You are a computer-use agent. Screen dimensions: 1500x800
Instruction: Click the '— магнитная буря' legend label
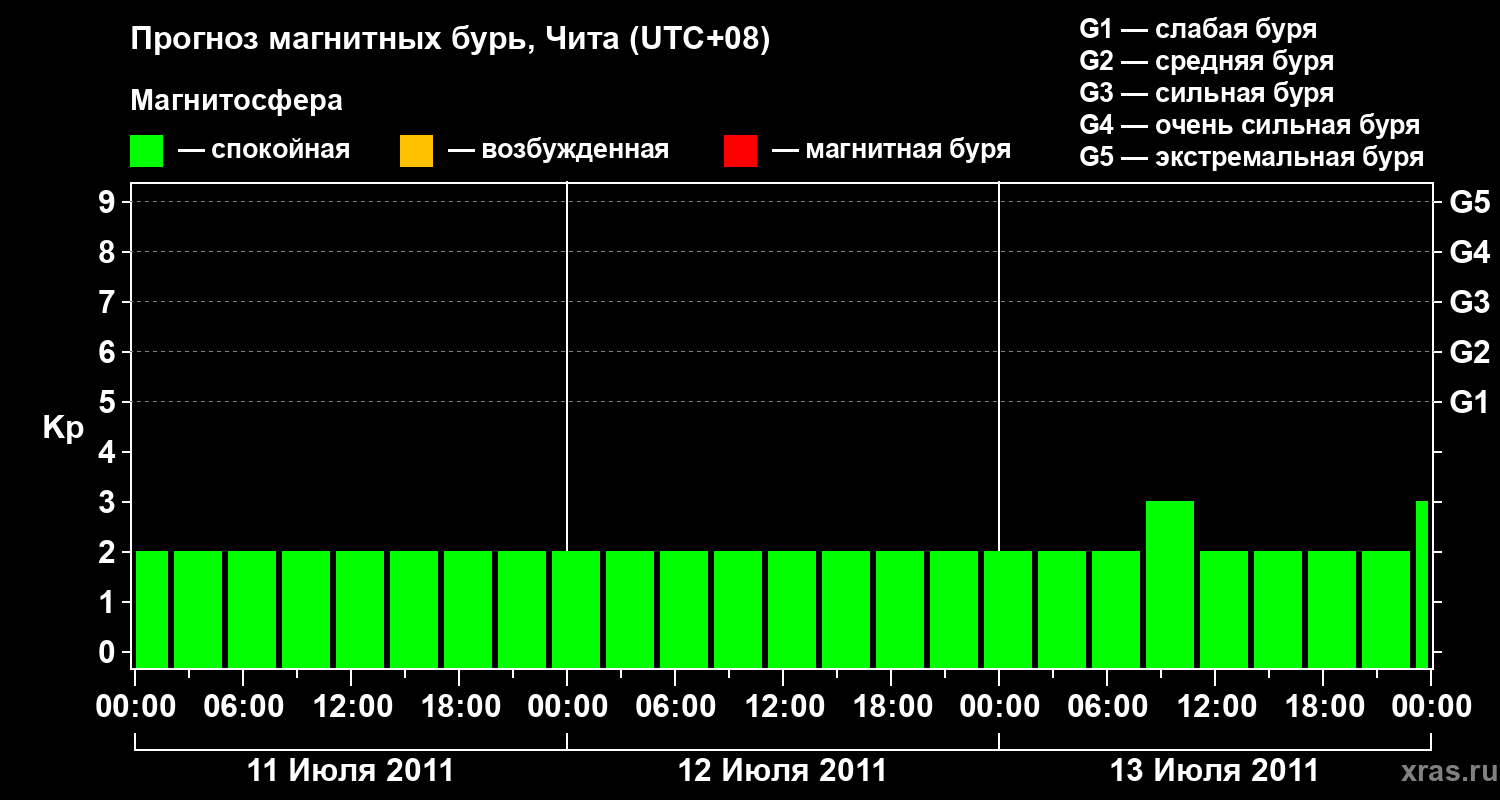[891, 151]
